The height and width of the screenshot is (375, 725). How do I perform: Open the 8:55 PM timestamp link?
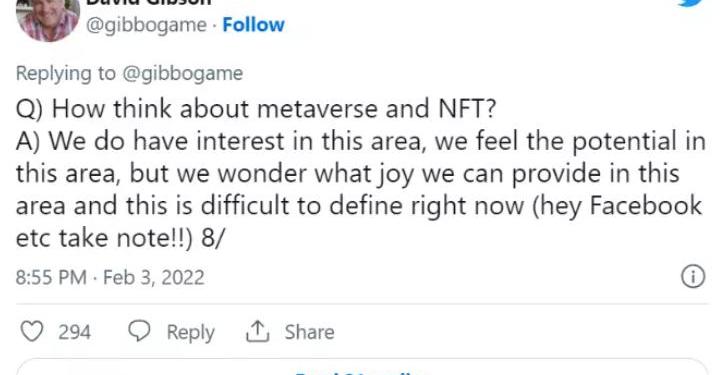point(51,277)
